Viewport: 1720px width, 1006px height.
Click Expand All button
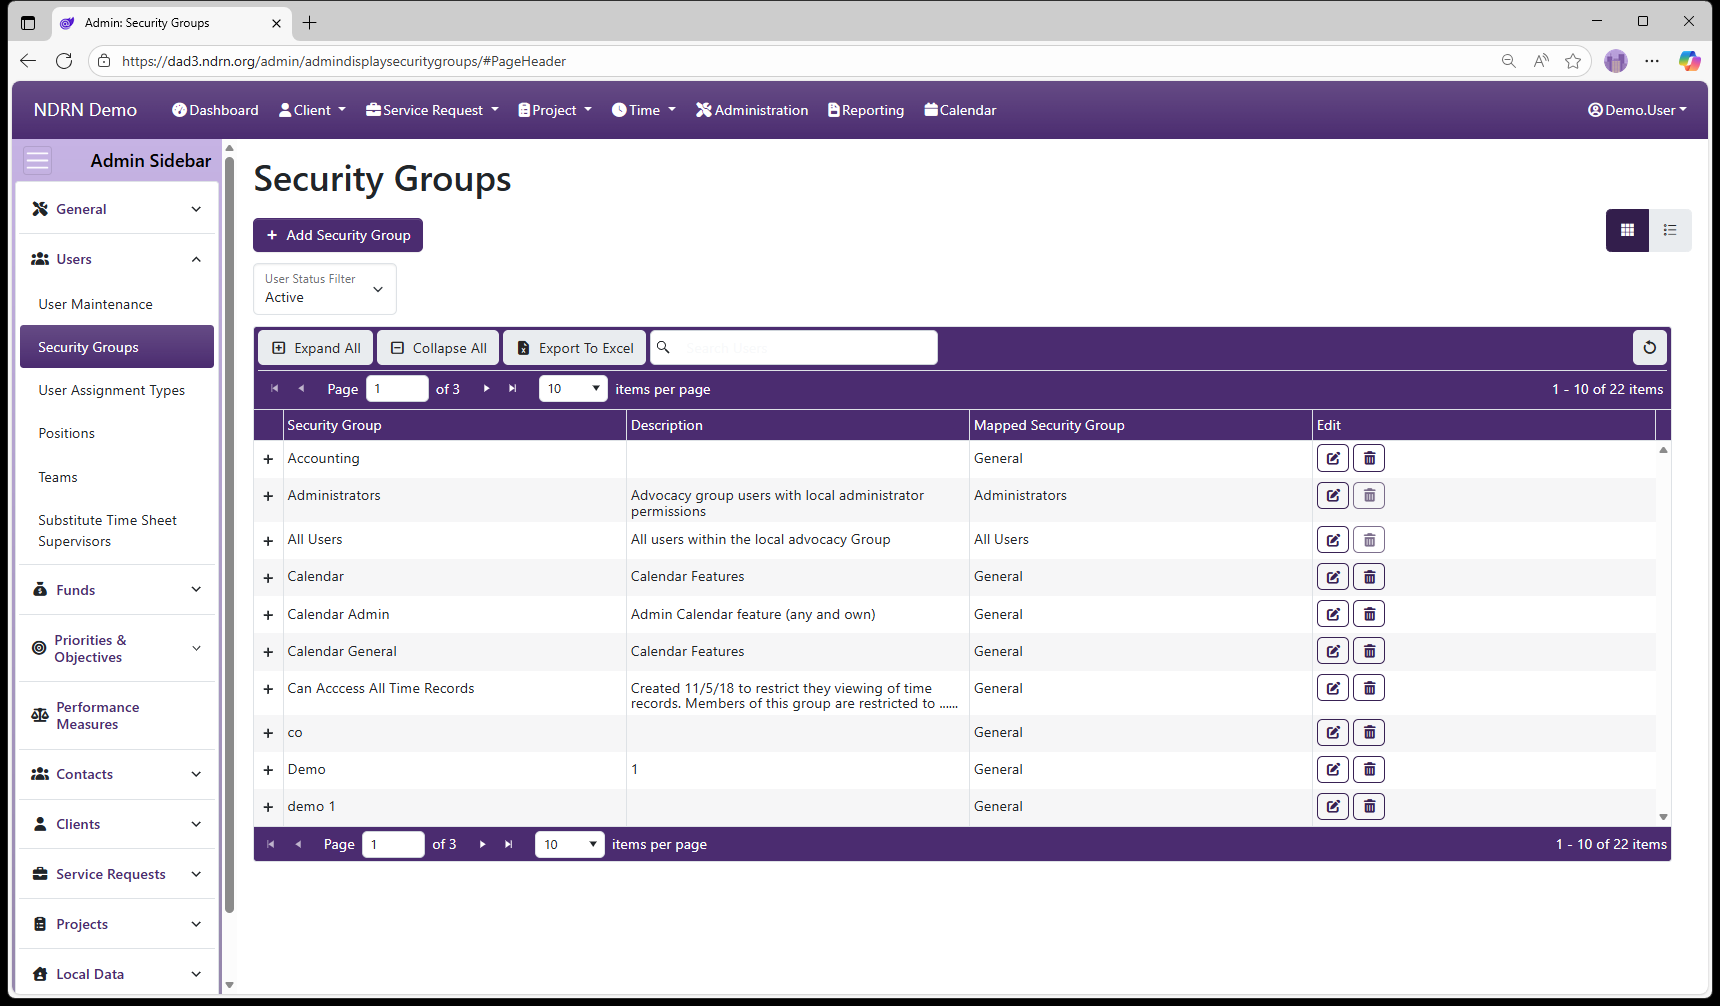click(316, 348)
